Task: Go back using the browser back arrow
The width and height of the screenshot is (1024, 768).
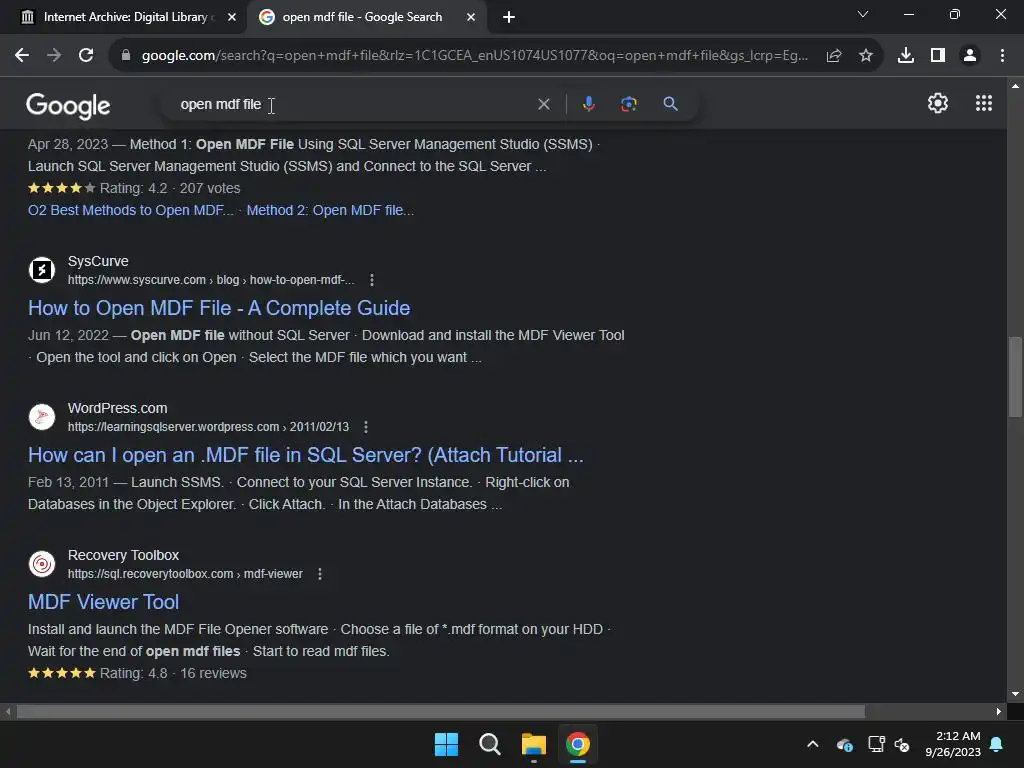Action: coord(22,56)
